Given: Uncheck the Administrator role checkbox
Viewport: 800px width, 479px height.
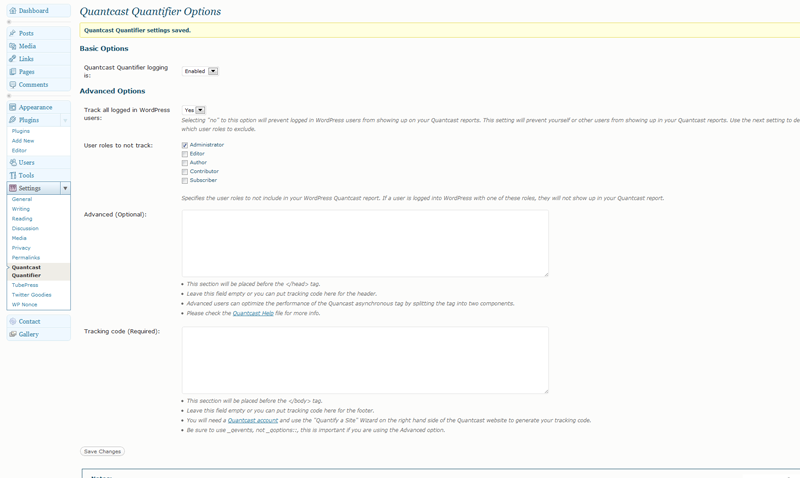Looking at the screenshot, I should (x=185, y=145).
